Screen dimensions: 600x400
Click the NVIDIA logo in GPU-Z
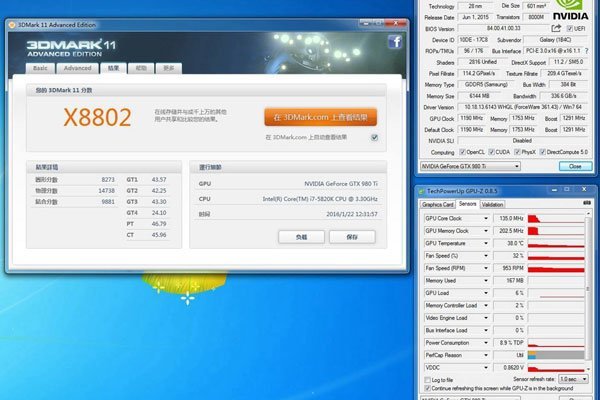(x=571, y=11)
